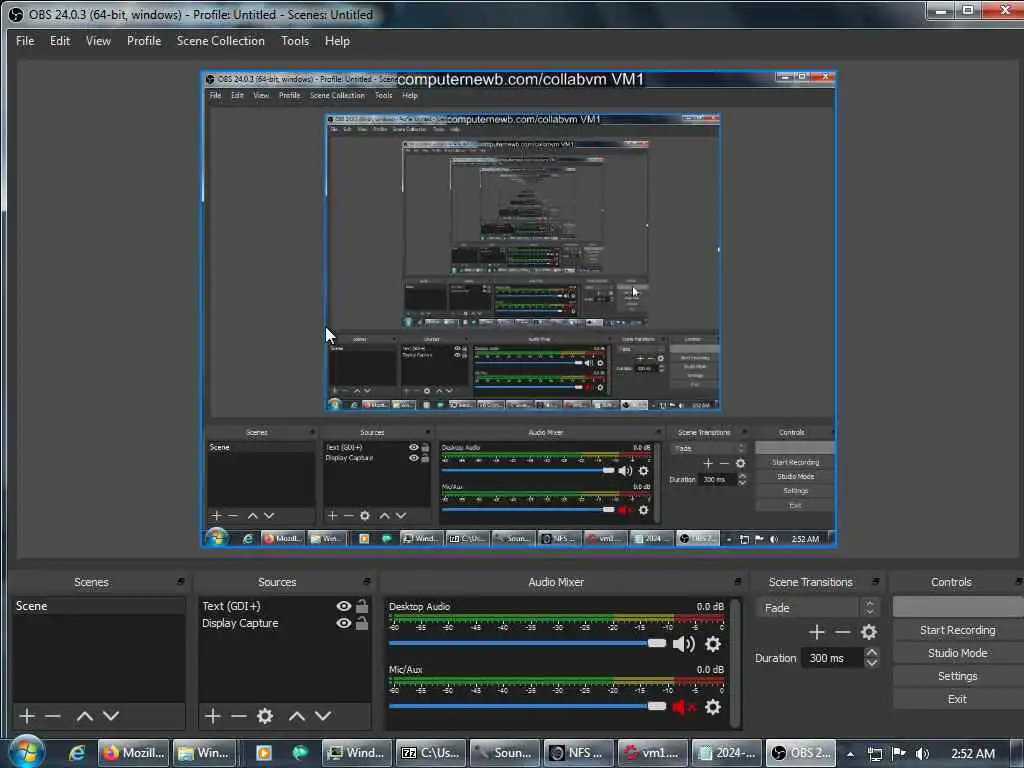Screen dimensions: 1024x768
Task: Toggle visibility of Text (GDI+) source
Action: coord(344,606)
